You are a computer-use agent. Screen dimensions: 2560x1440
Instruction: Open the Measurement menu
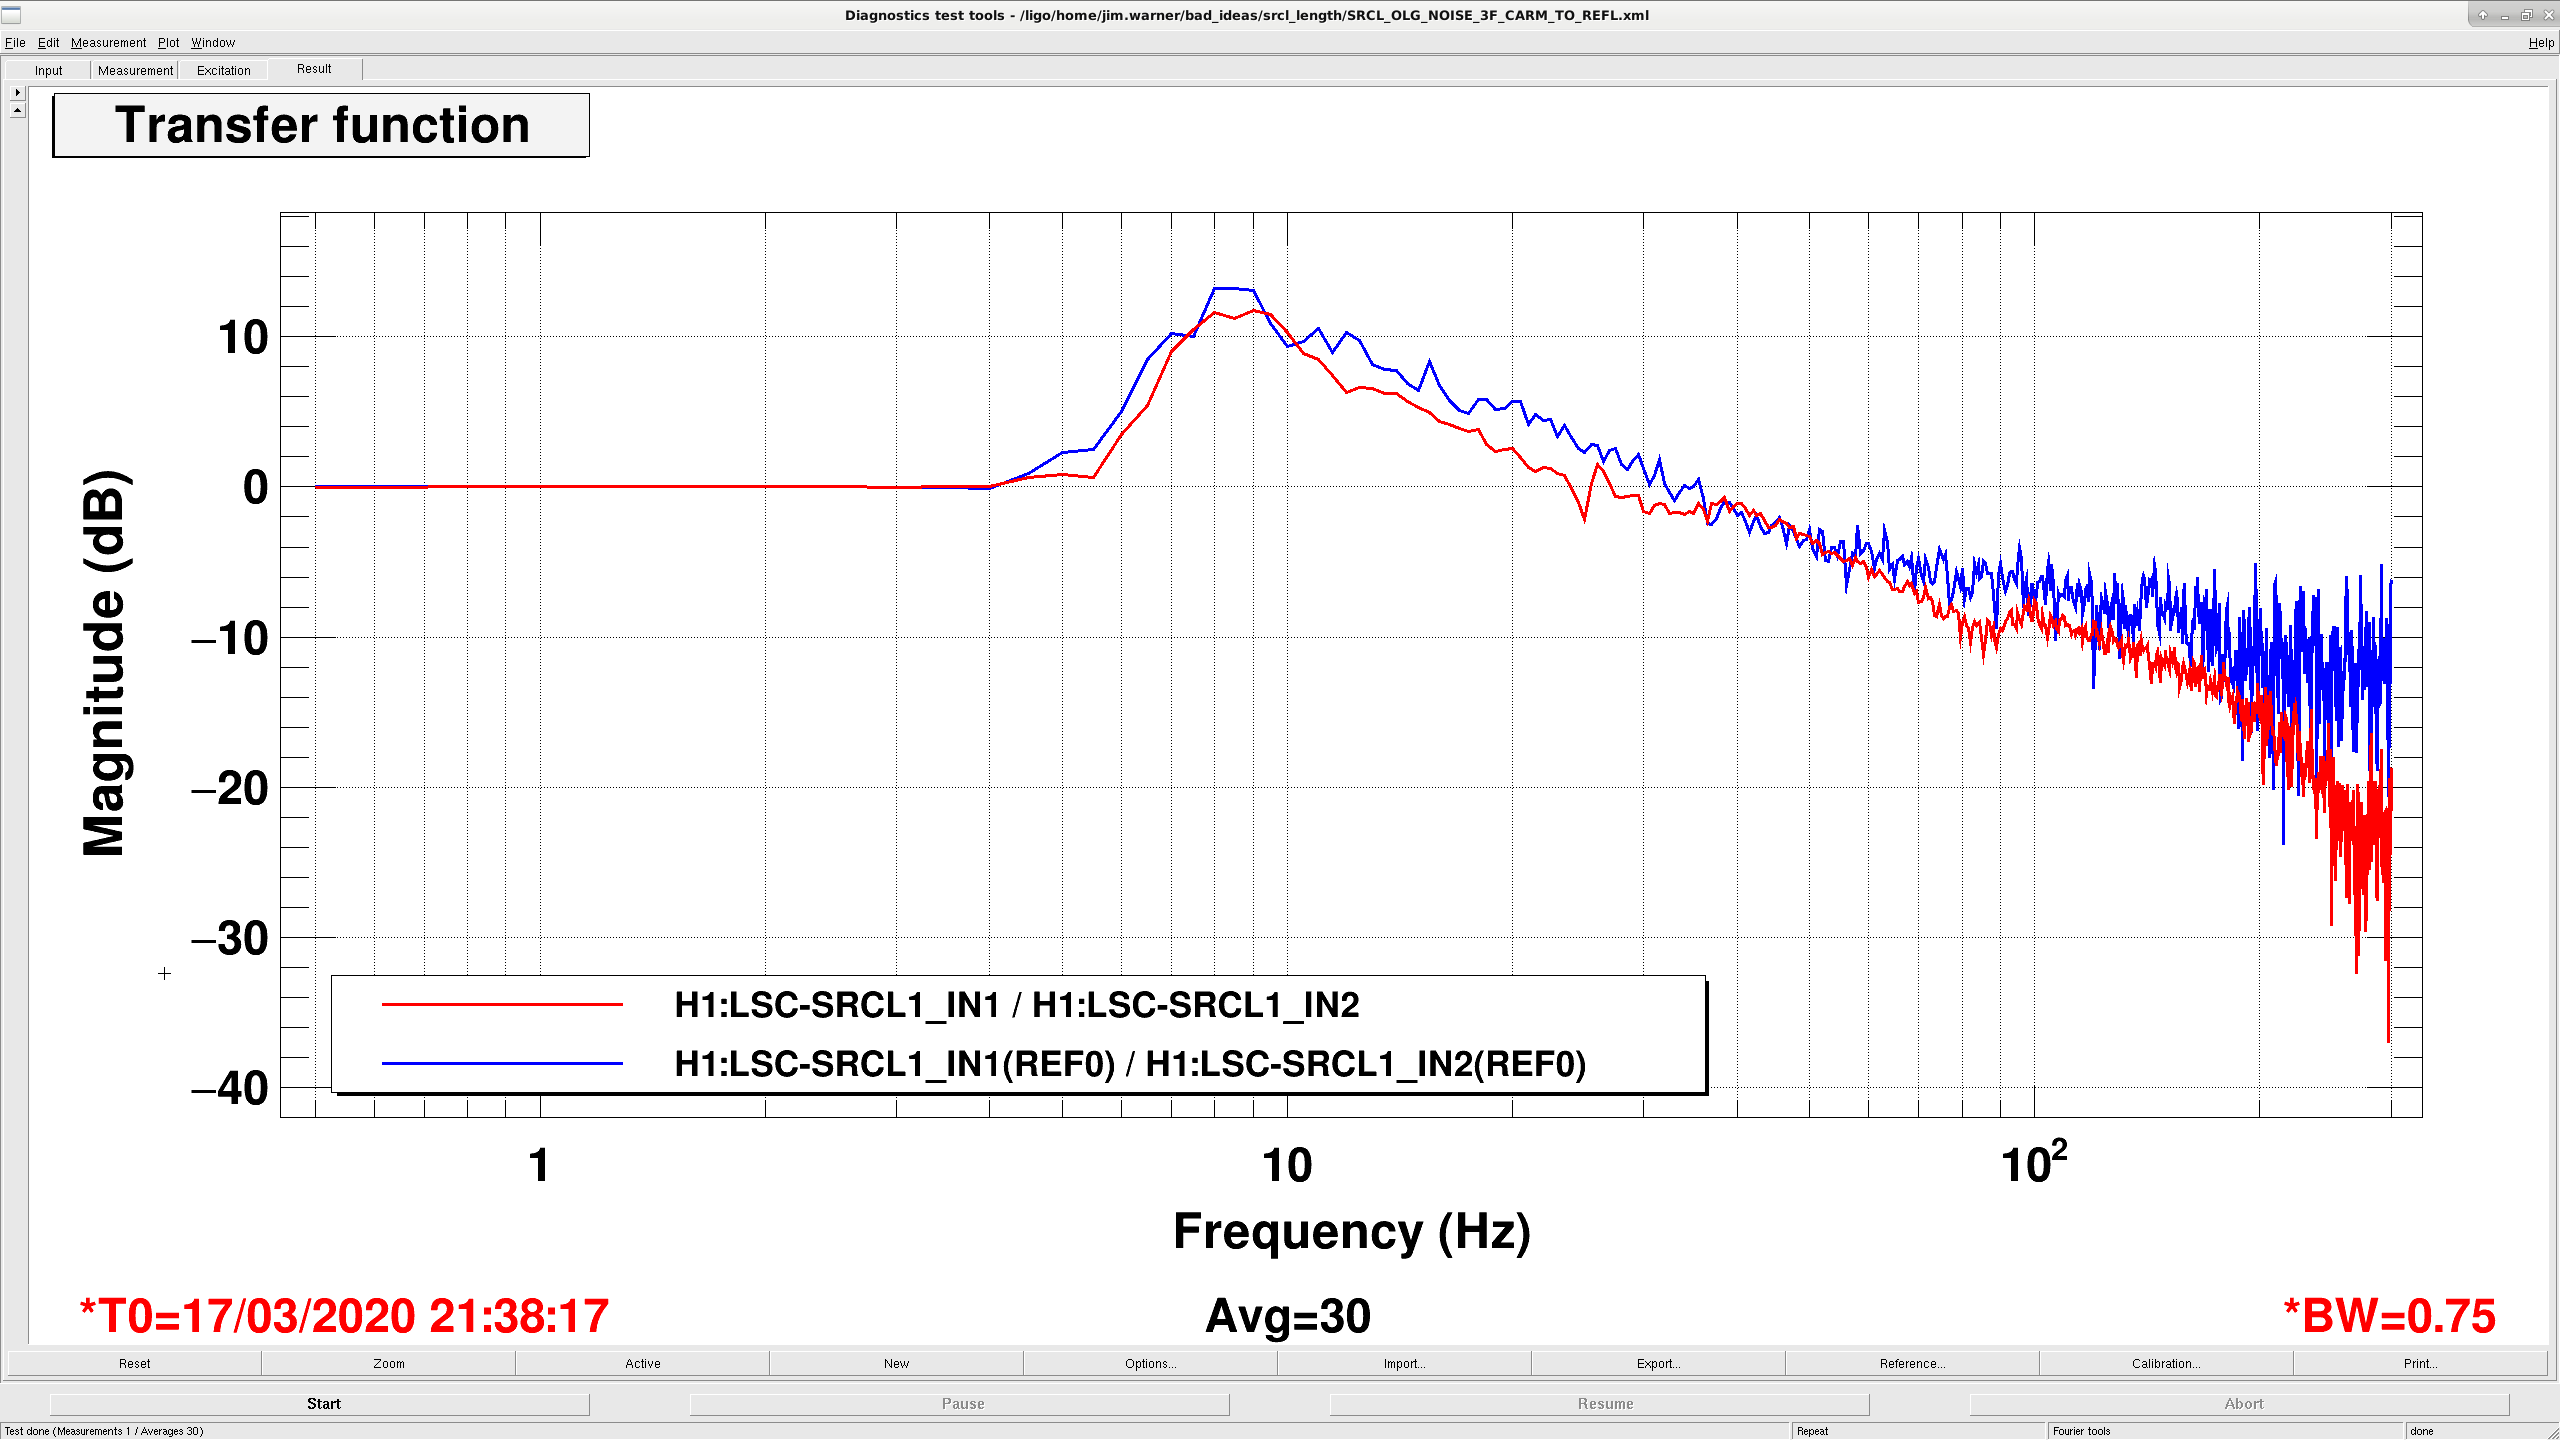[x=108, y=43]
